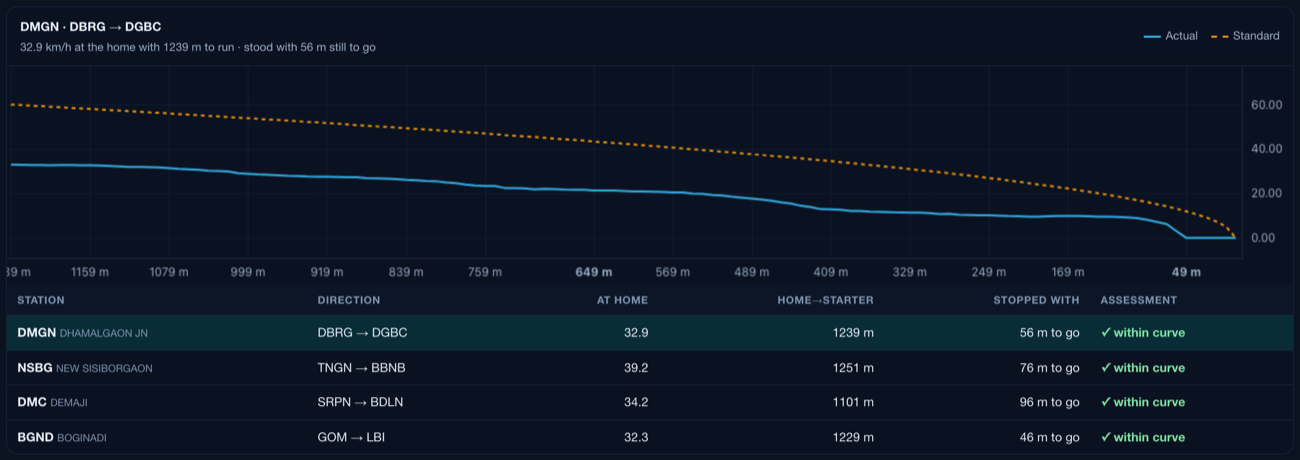Click the 489 m axis label
Image resolution: width=1300 pixels, height=460 pixels.
(752, 272)
